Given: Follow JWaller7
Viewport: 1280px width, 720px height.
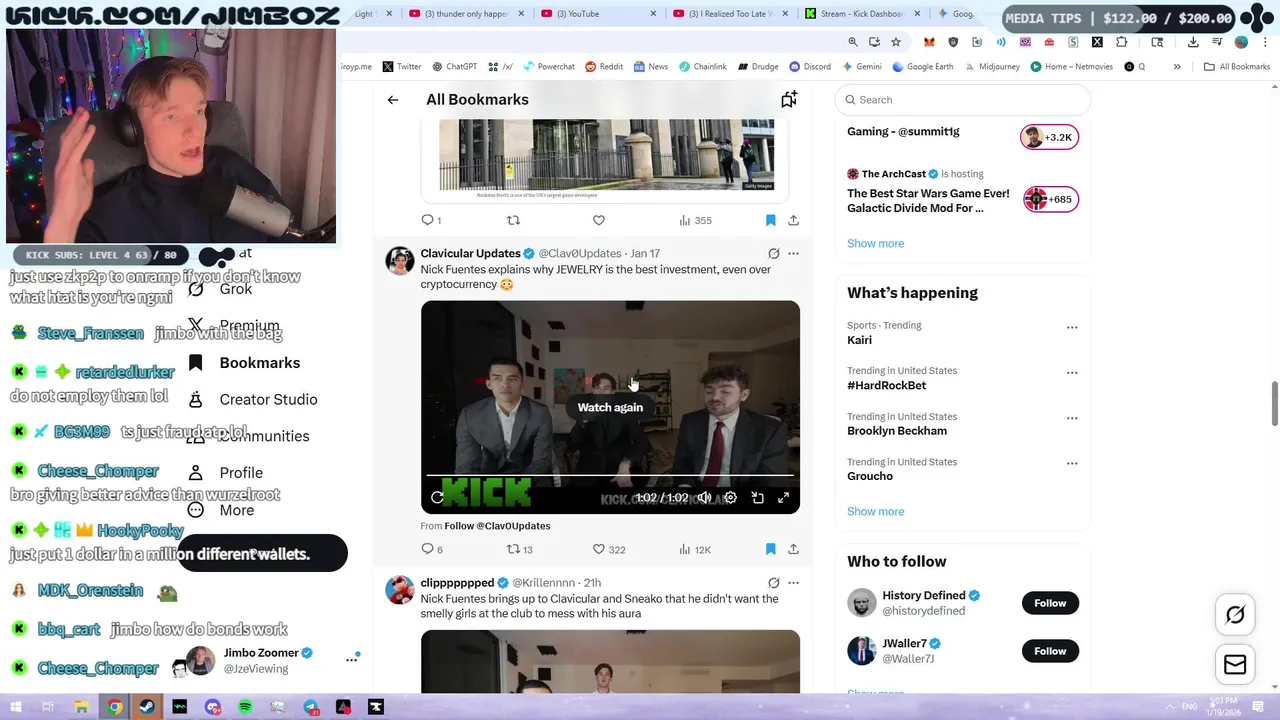Looking at the screenshot, I should (1050, 651).
